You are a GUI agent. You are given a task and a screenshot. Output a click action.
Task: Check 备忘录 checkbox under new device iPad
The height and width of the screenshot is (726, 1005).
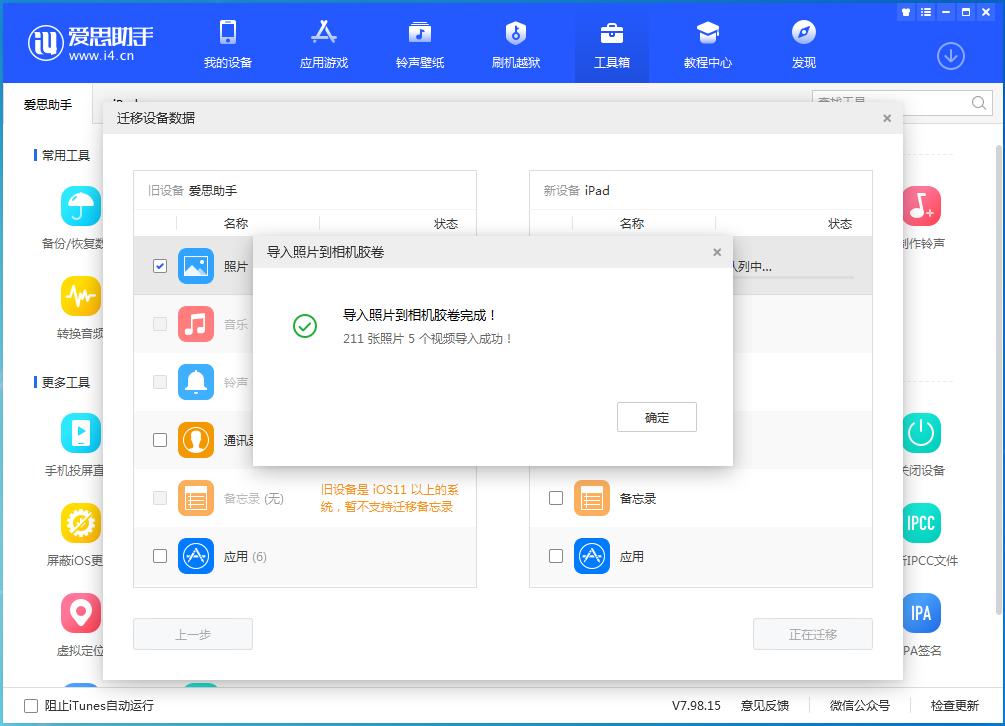[556, 498]
